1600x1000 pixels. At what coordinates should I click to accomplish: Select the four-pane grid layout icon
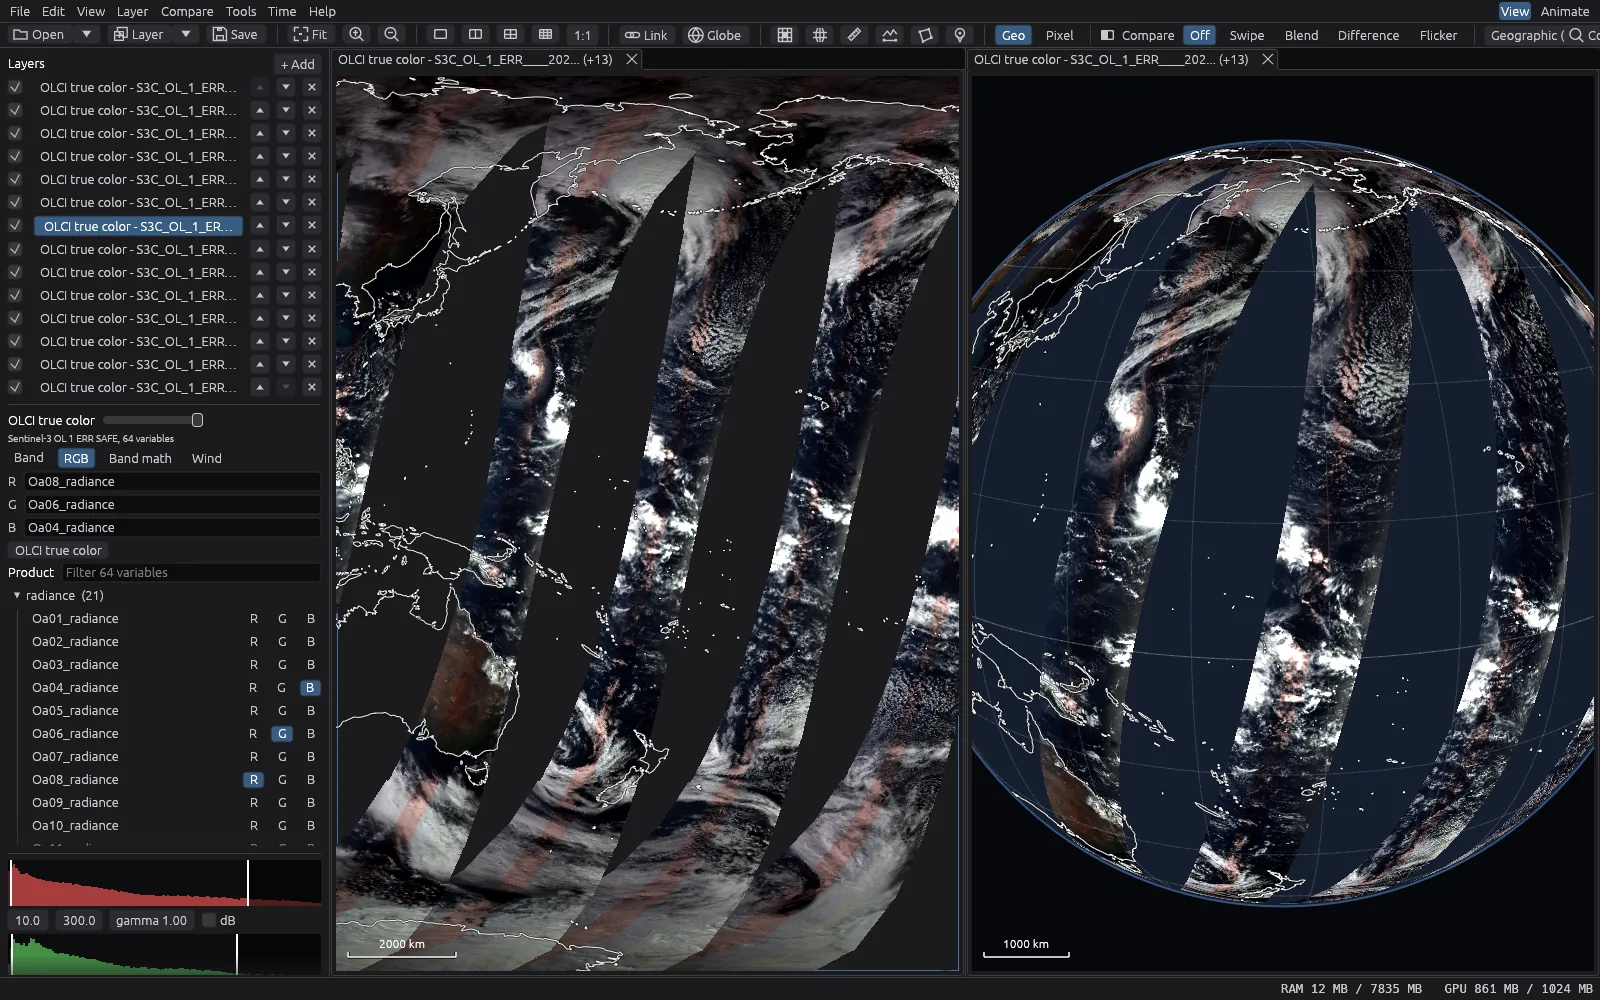pyautogui.click(x=510, y=35)
